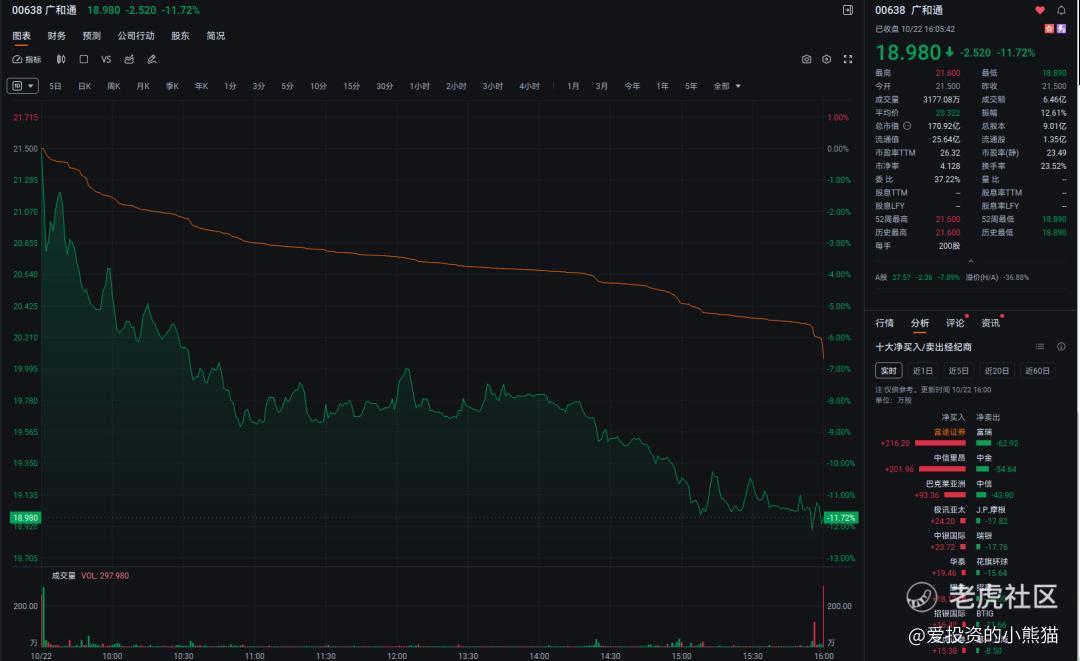Screen dimensions: 1080x661
Task: Open the 资讯 panel tab
Action: 990,323
